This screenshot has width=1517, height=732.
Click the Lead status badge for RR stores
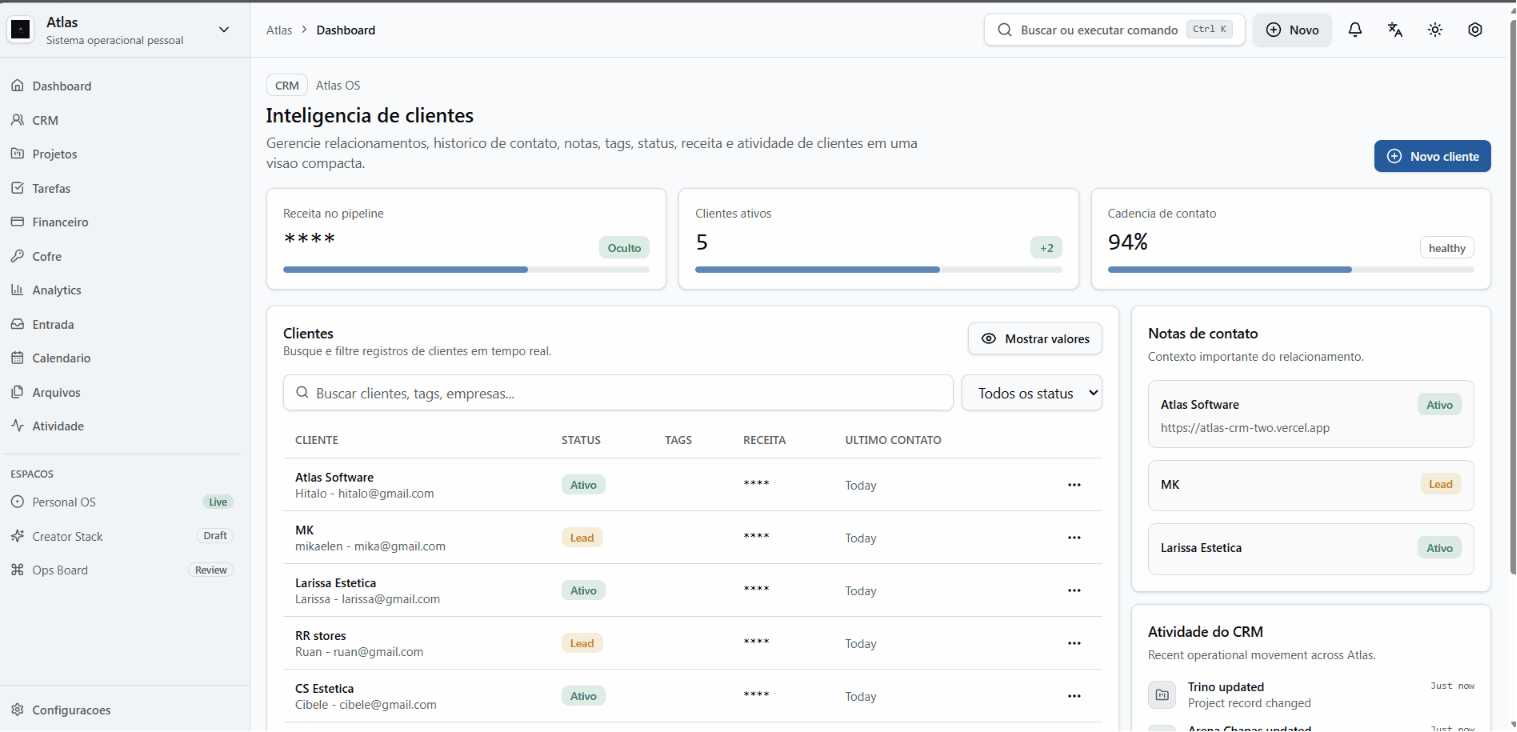(582, 643)
